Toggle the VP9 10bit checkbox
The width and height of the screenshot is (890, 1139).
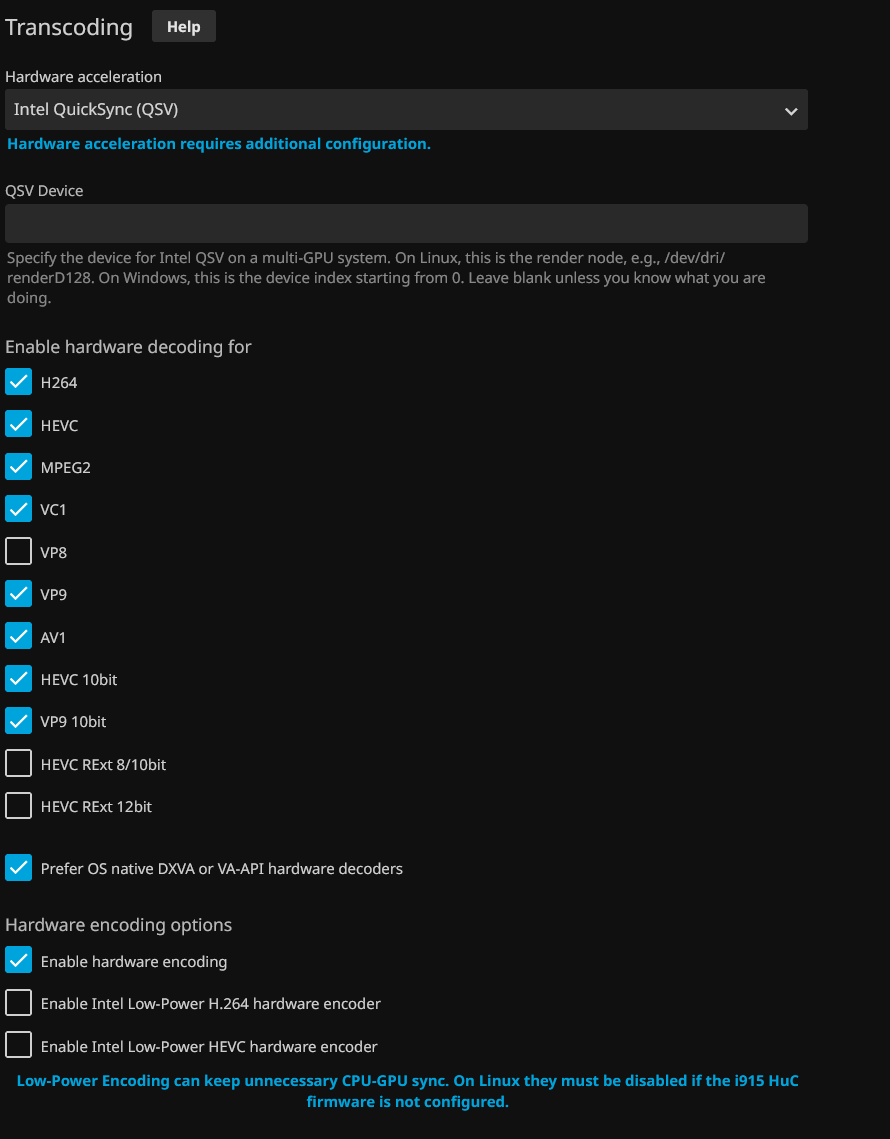(19, 721)
